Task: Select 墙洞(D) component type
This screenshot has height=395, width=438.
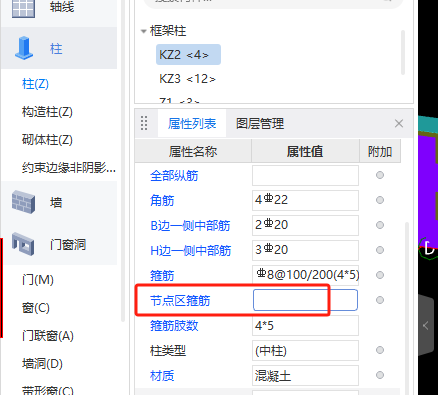Action: (x=42, y=363)
